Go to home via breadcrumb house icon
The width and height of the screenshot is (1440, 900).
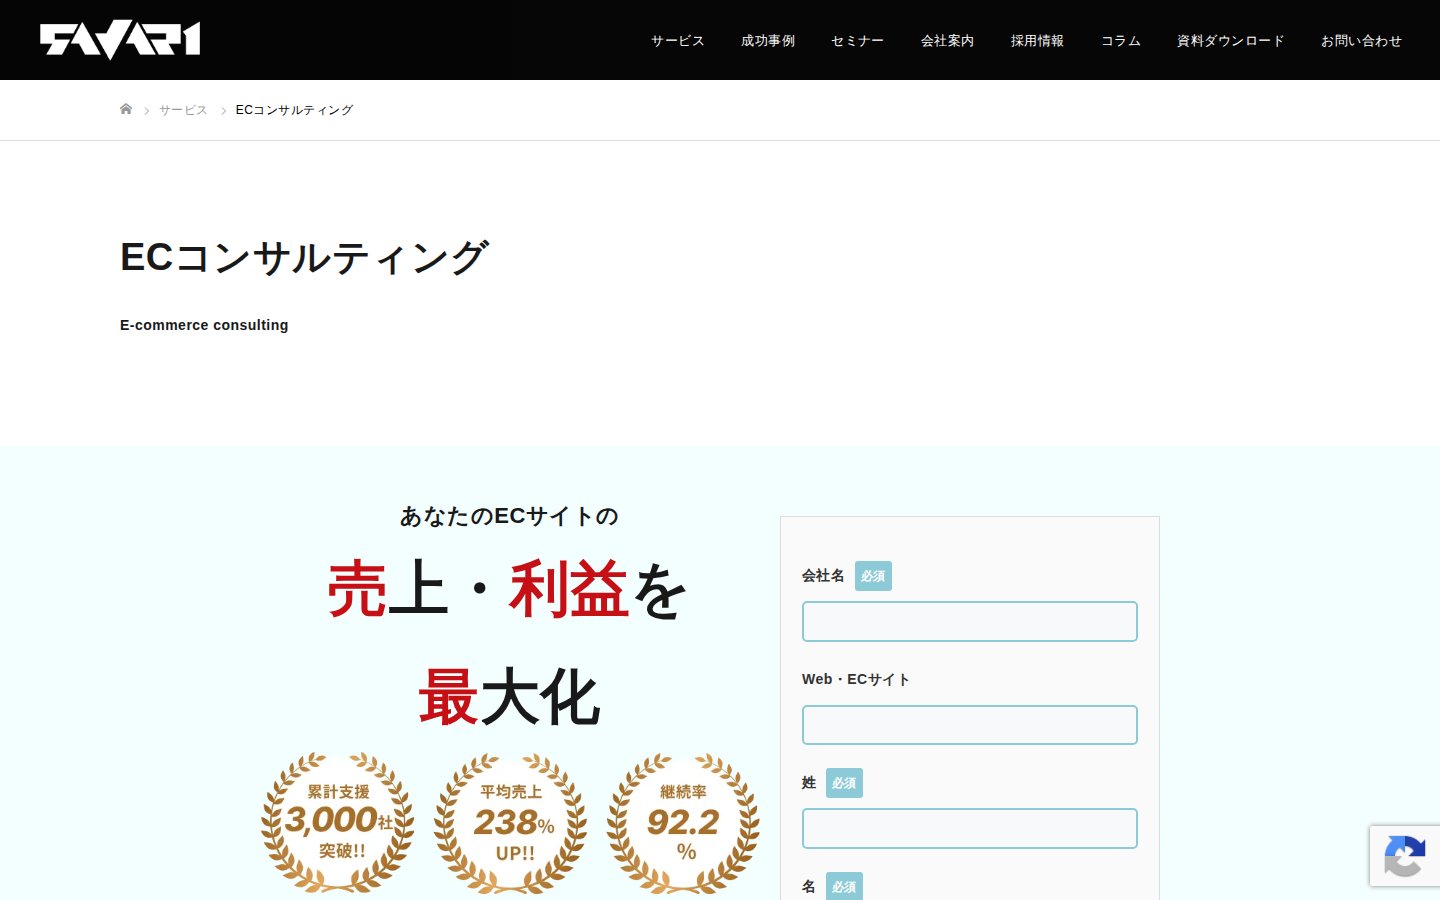pyautogui.click(x=126, y=109)
